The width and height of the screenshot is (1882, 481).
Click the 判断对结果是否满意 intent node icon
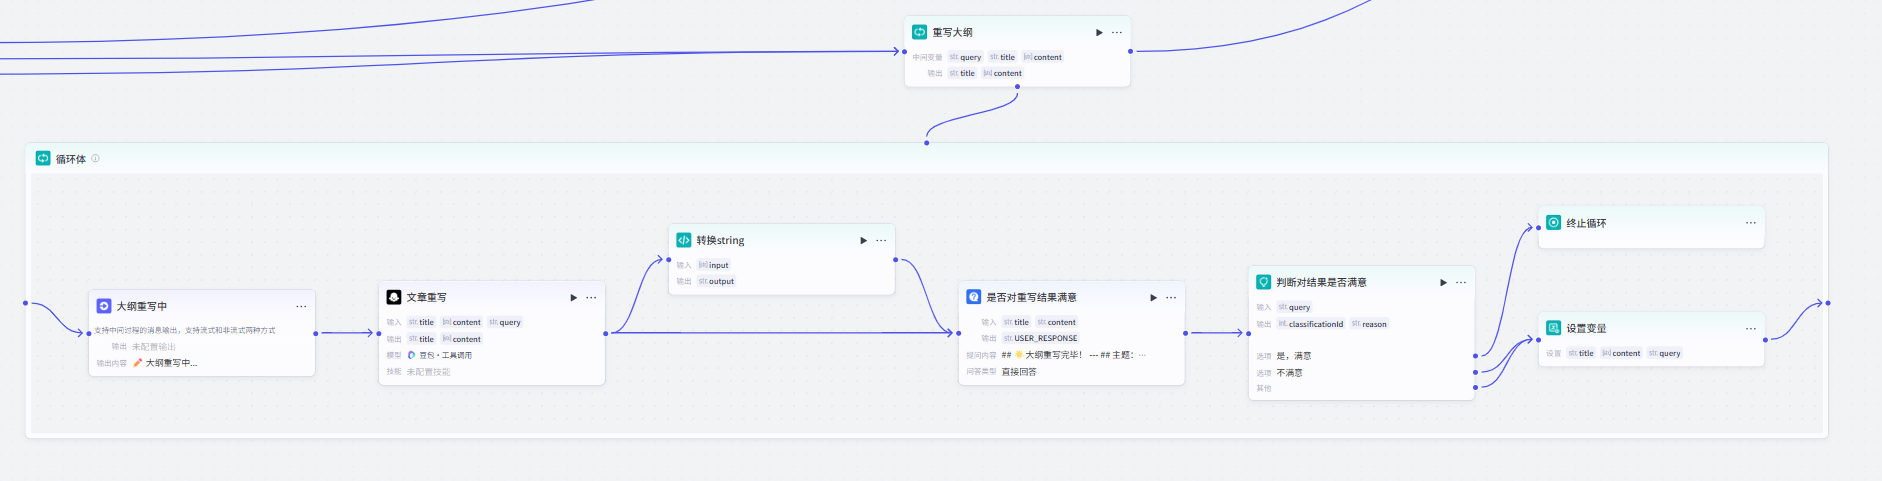pyautogui.click(x=1264, y=282)
